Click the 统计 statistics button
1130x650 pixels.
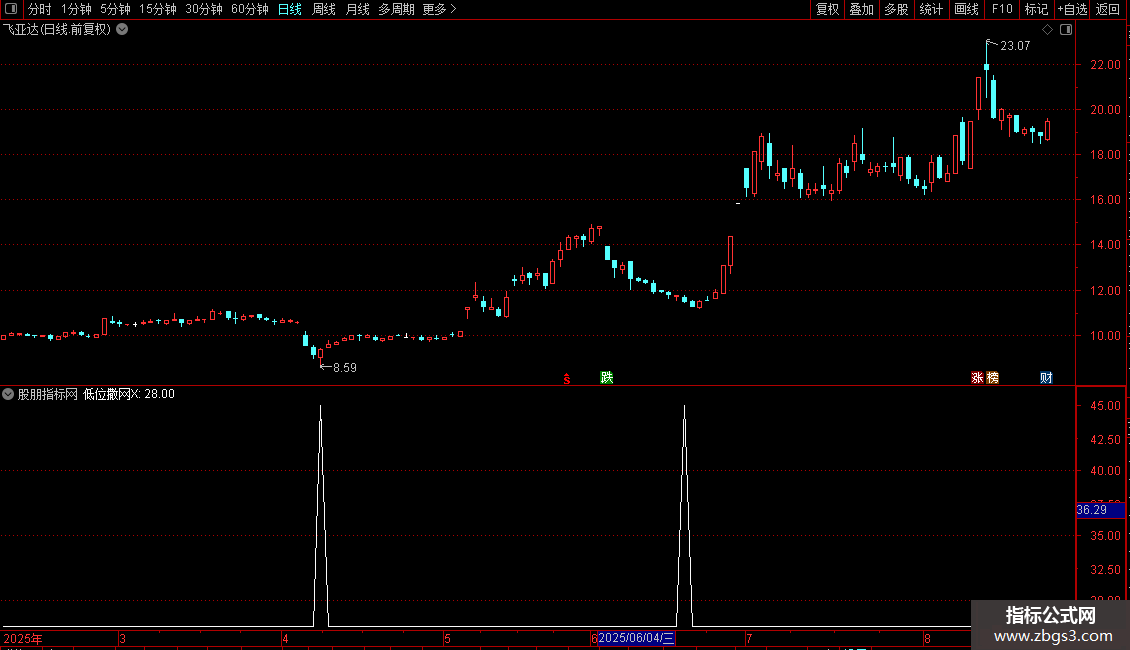931,9
